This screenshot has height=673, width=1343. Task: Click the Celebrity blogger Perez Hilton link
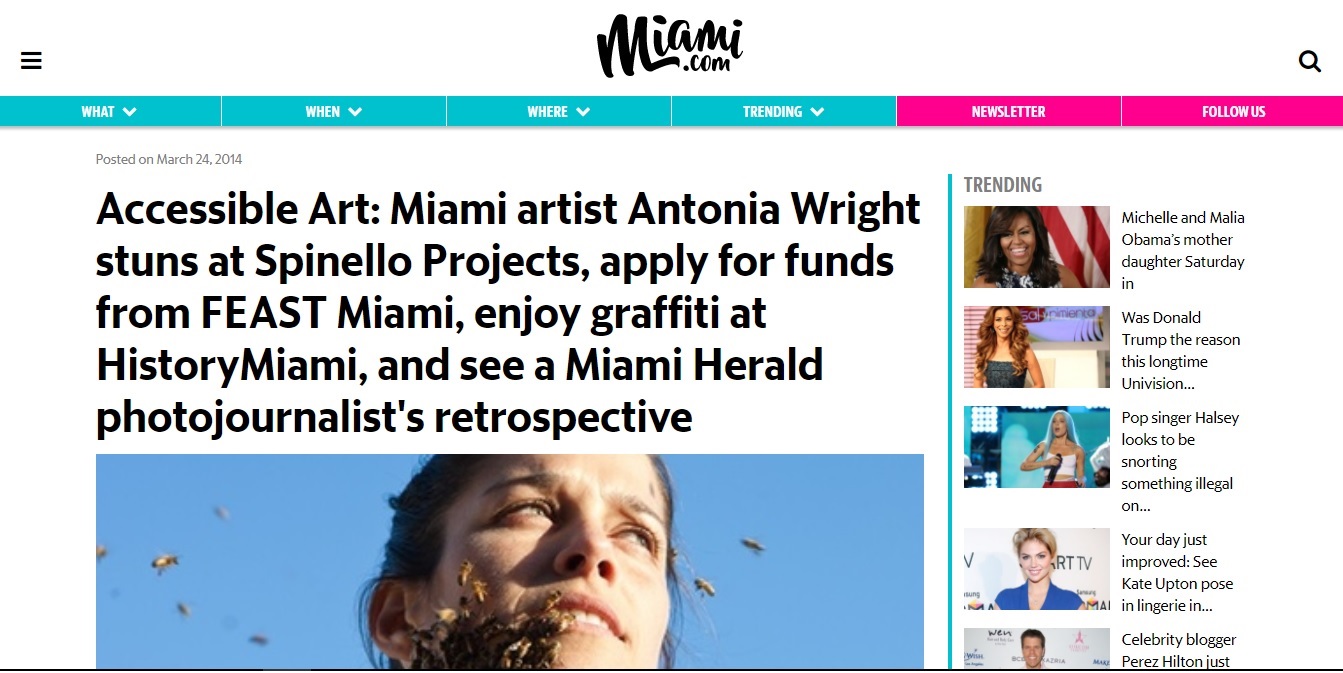[1179, 650]
